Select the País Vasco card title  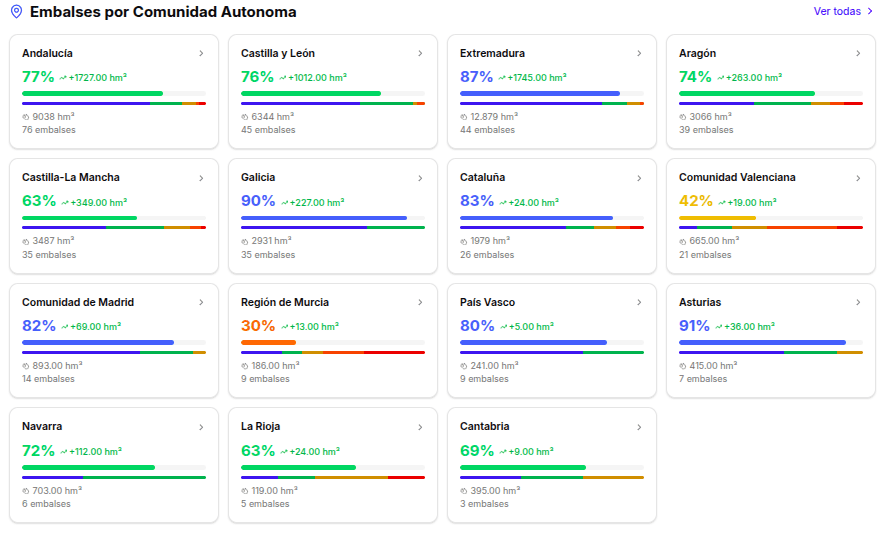click(487, 302)
